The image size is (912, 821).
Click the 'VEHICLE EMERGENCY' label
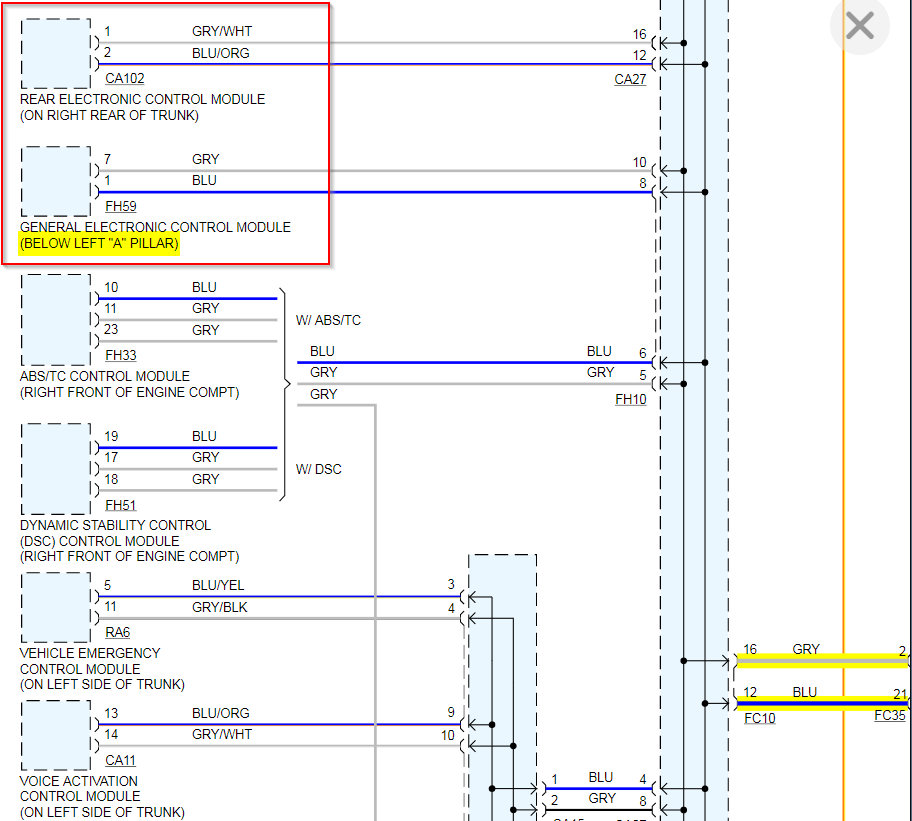[x=90, y=653]
